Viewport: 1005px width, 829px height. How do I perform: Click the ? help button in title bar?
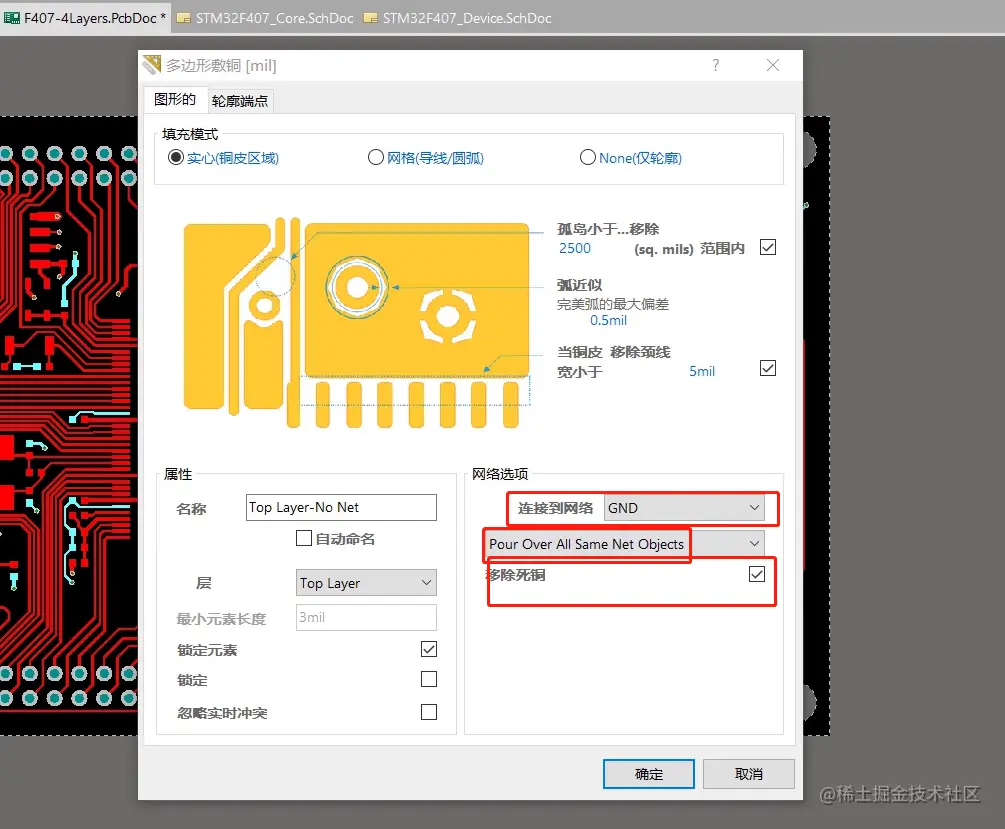715,65
